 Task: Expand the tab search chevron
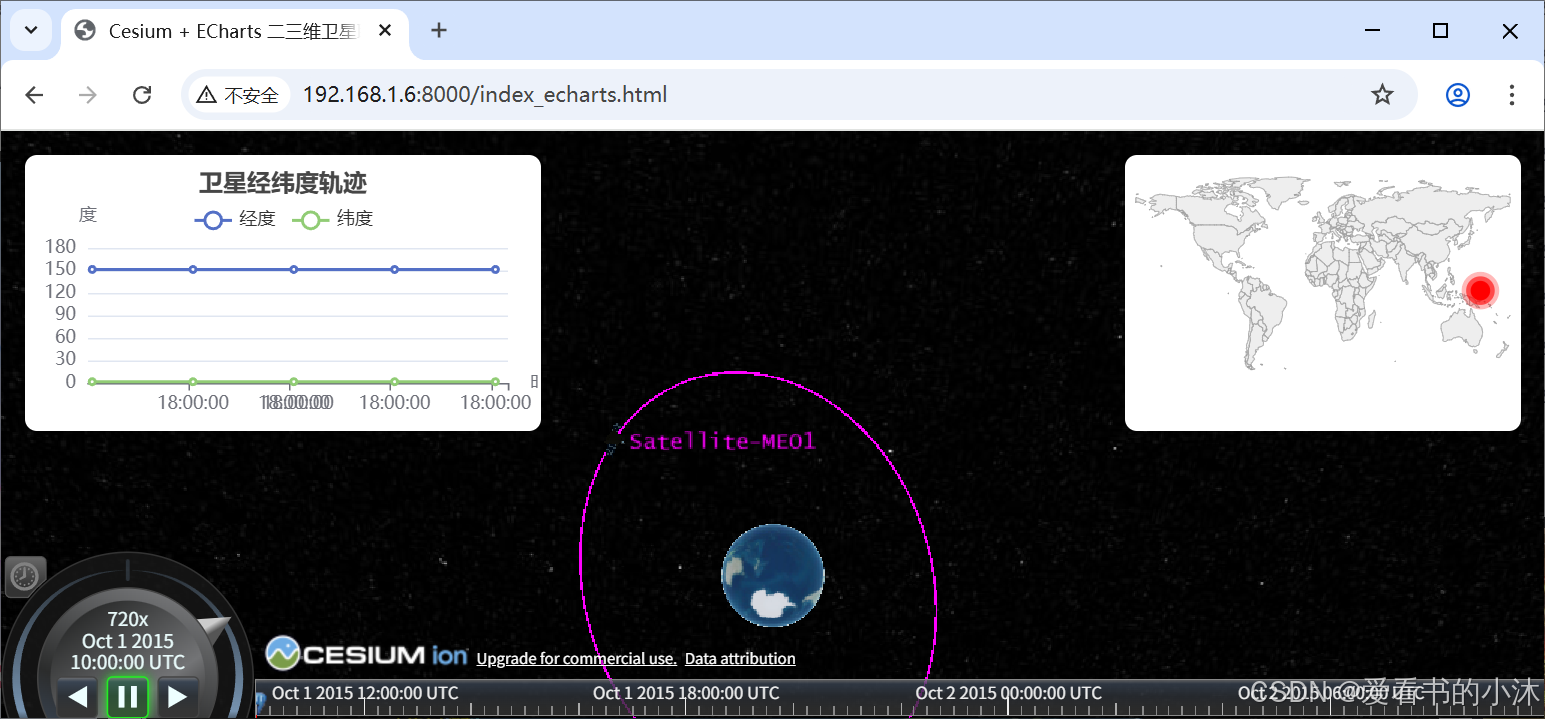29,30
